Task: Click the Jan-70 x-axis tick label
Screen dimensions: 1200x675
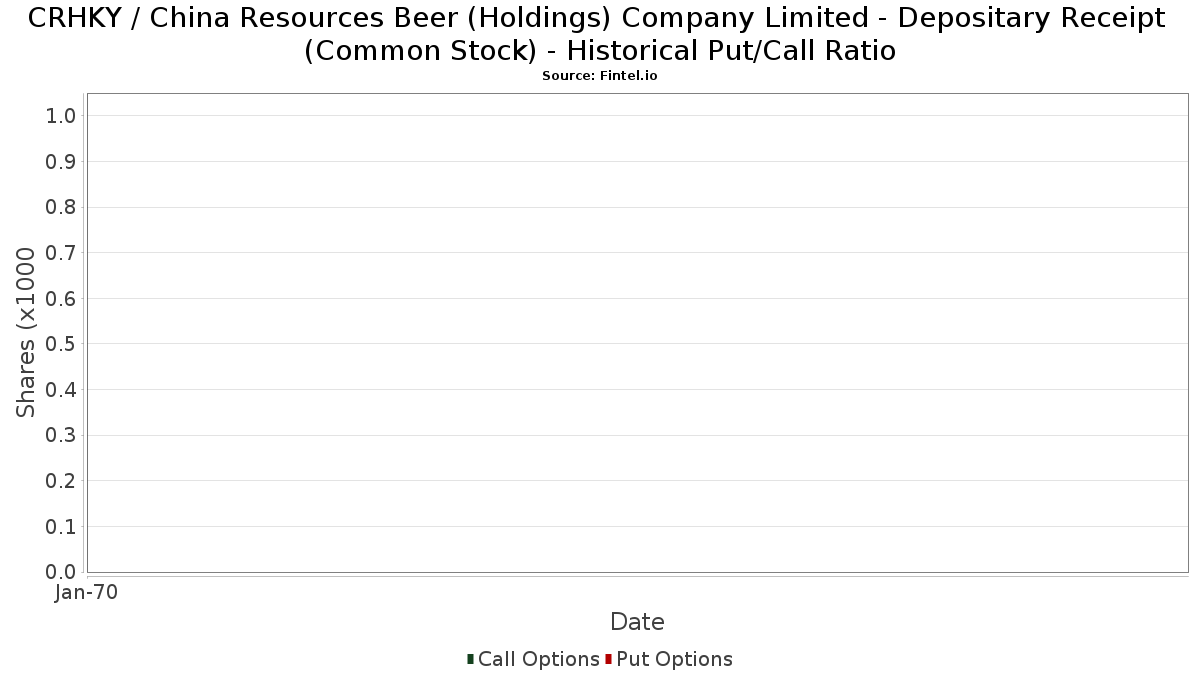Action: pos(87,593)
